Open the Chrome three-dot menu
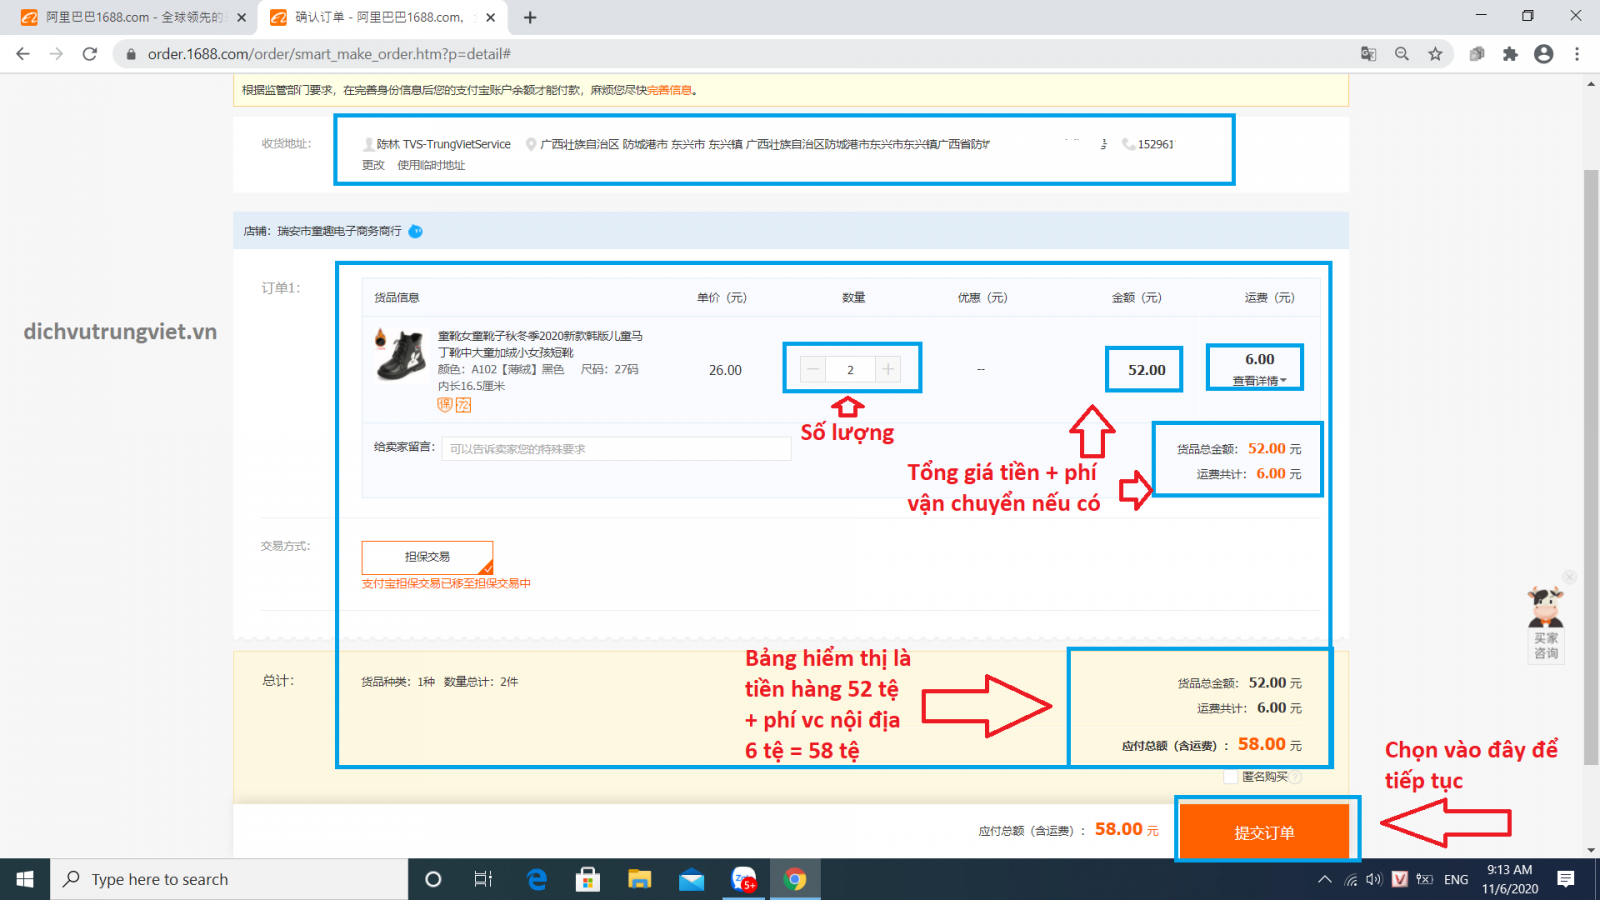The width and height of the screenshot is (1600, 900). point(1577,54)
